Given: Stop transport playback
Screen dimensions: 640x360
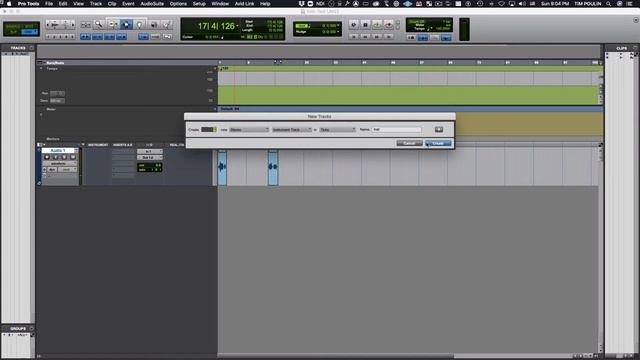Looking at the screenshot, I should click(x=365, y=25).
